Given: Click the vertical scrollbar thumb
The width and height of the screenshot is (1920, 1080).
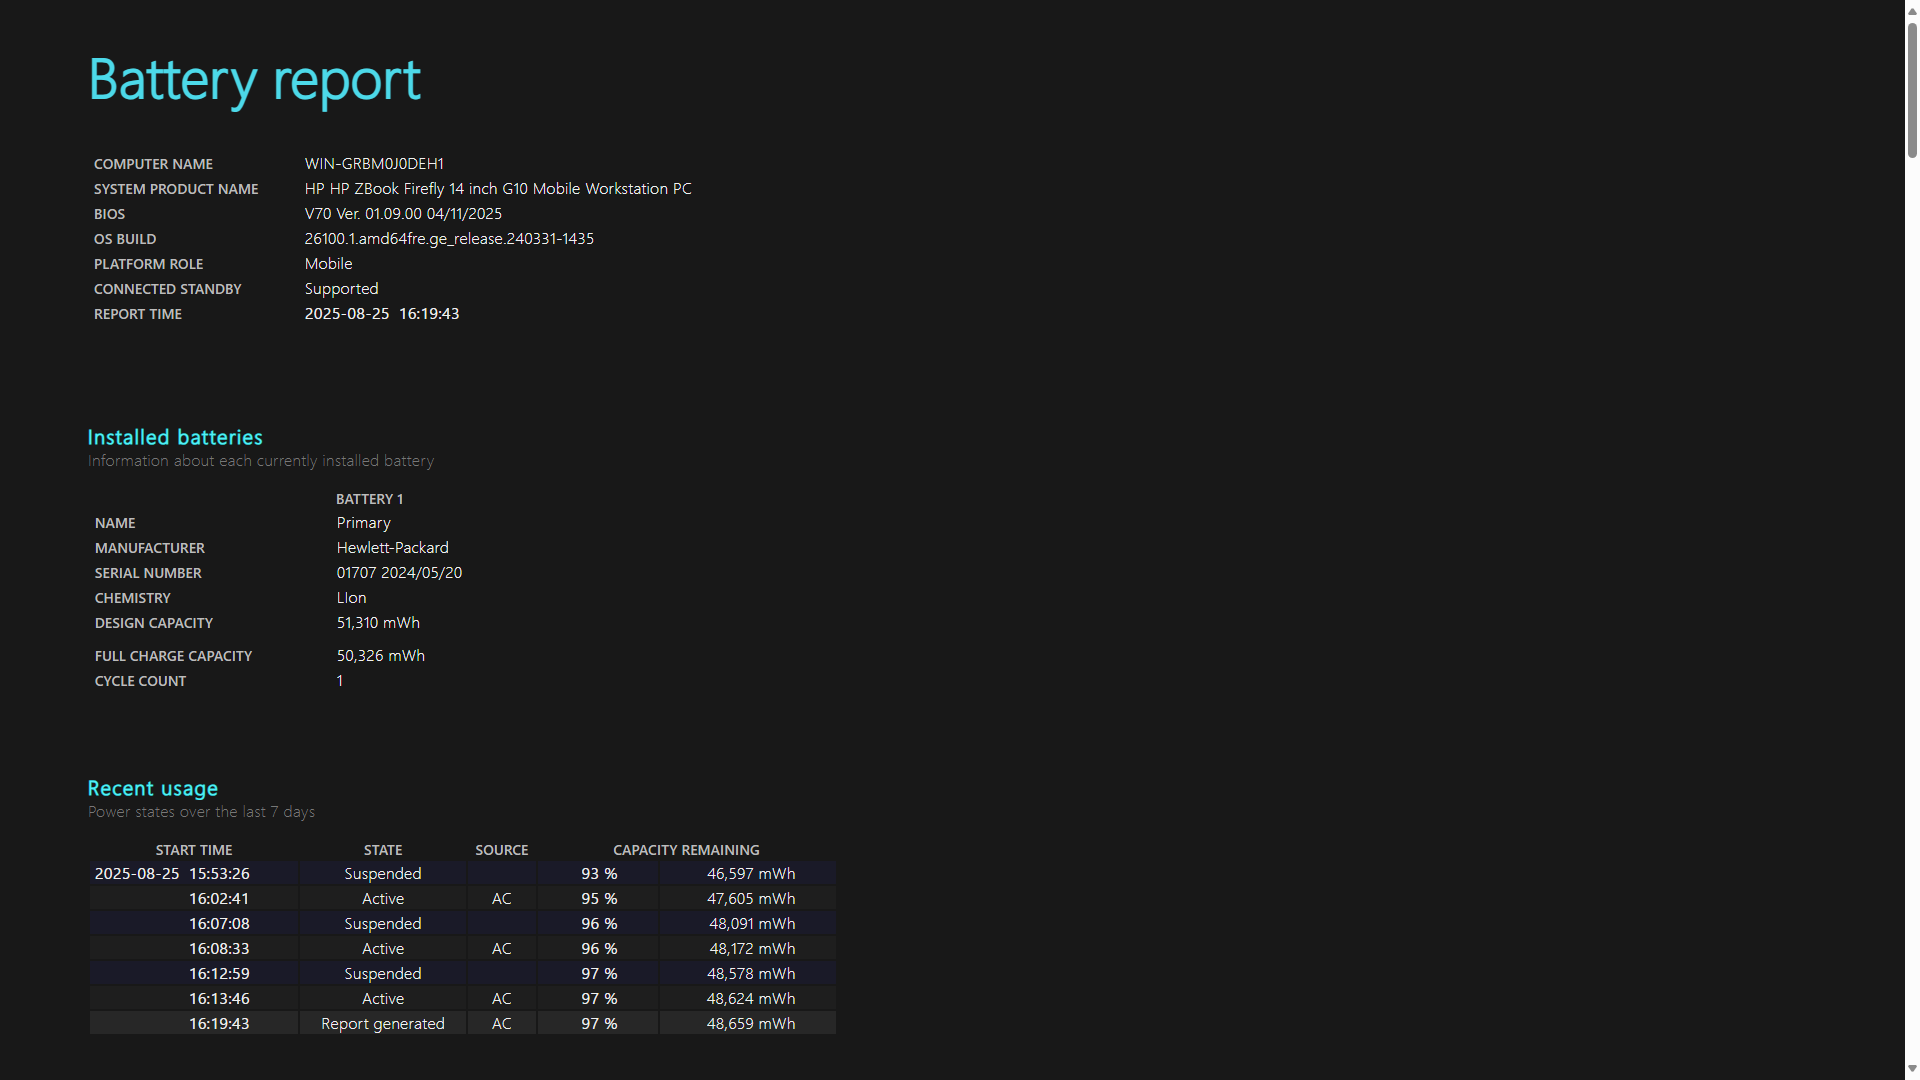Looking at the screenshot, I should [x=1912, y=88].
